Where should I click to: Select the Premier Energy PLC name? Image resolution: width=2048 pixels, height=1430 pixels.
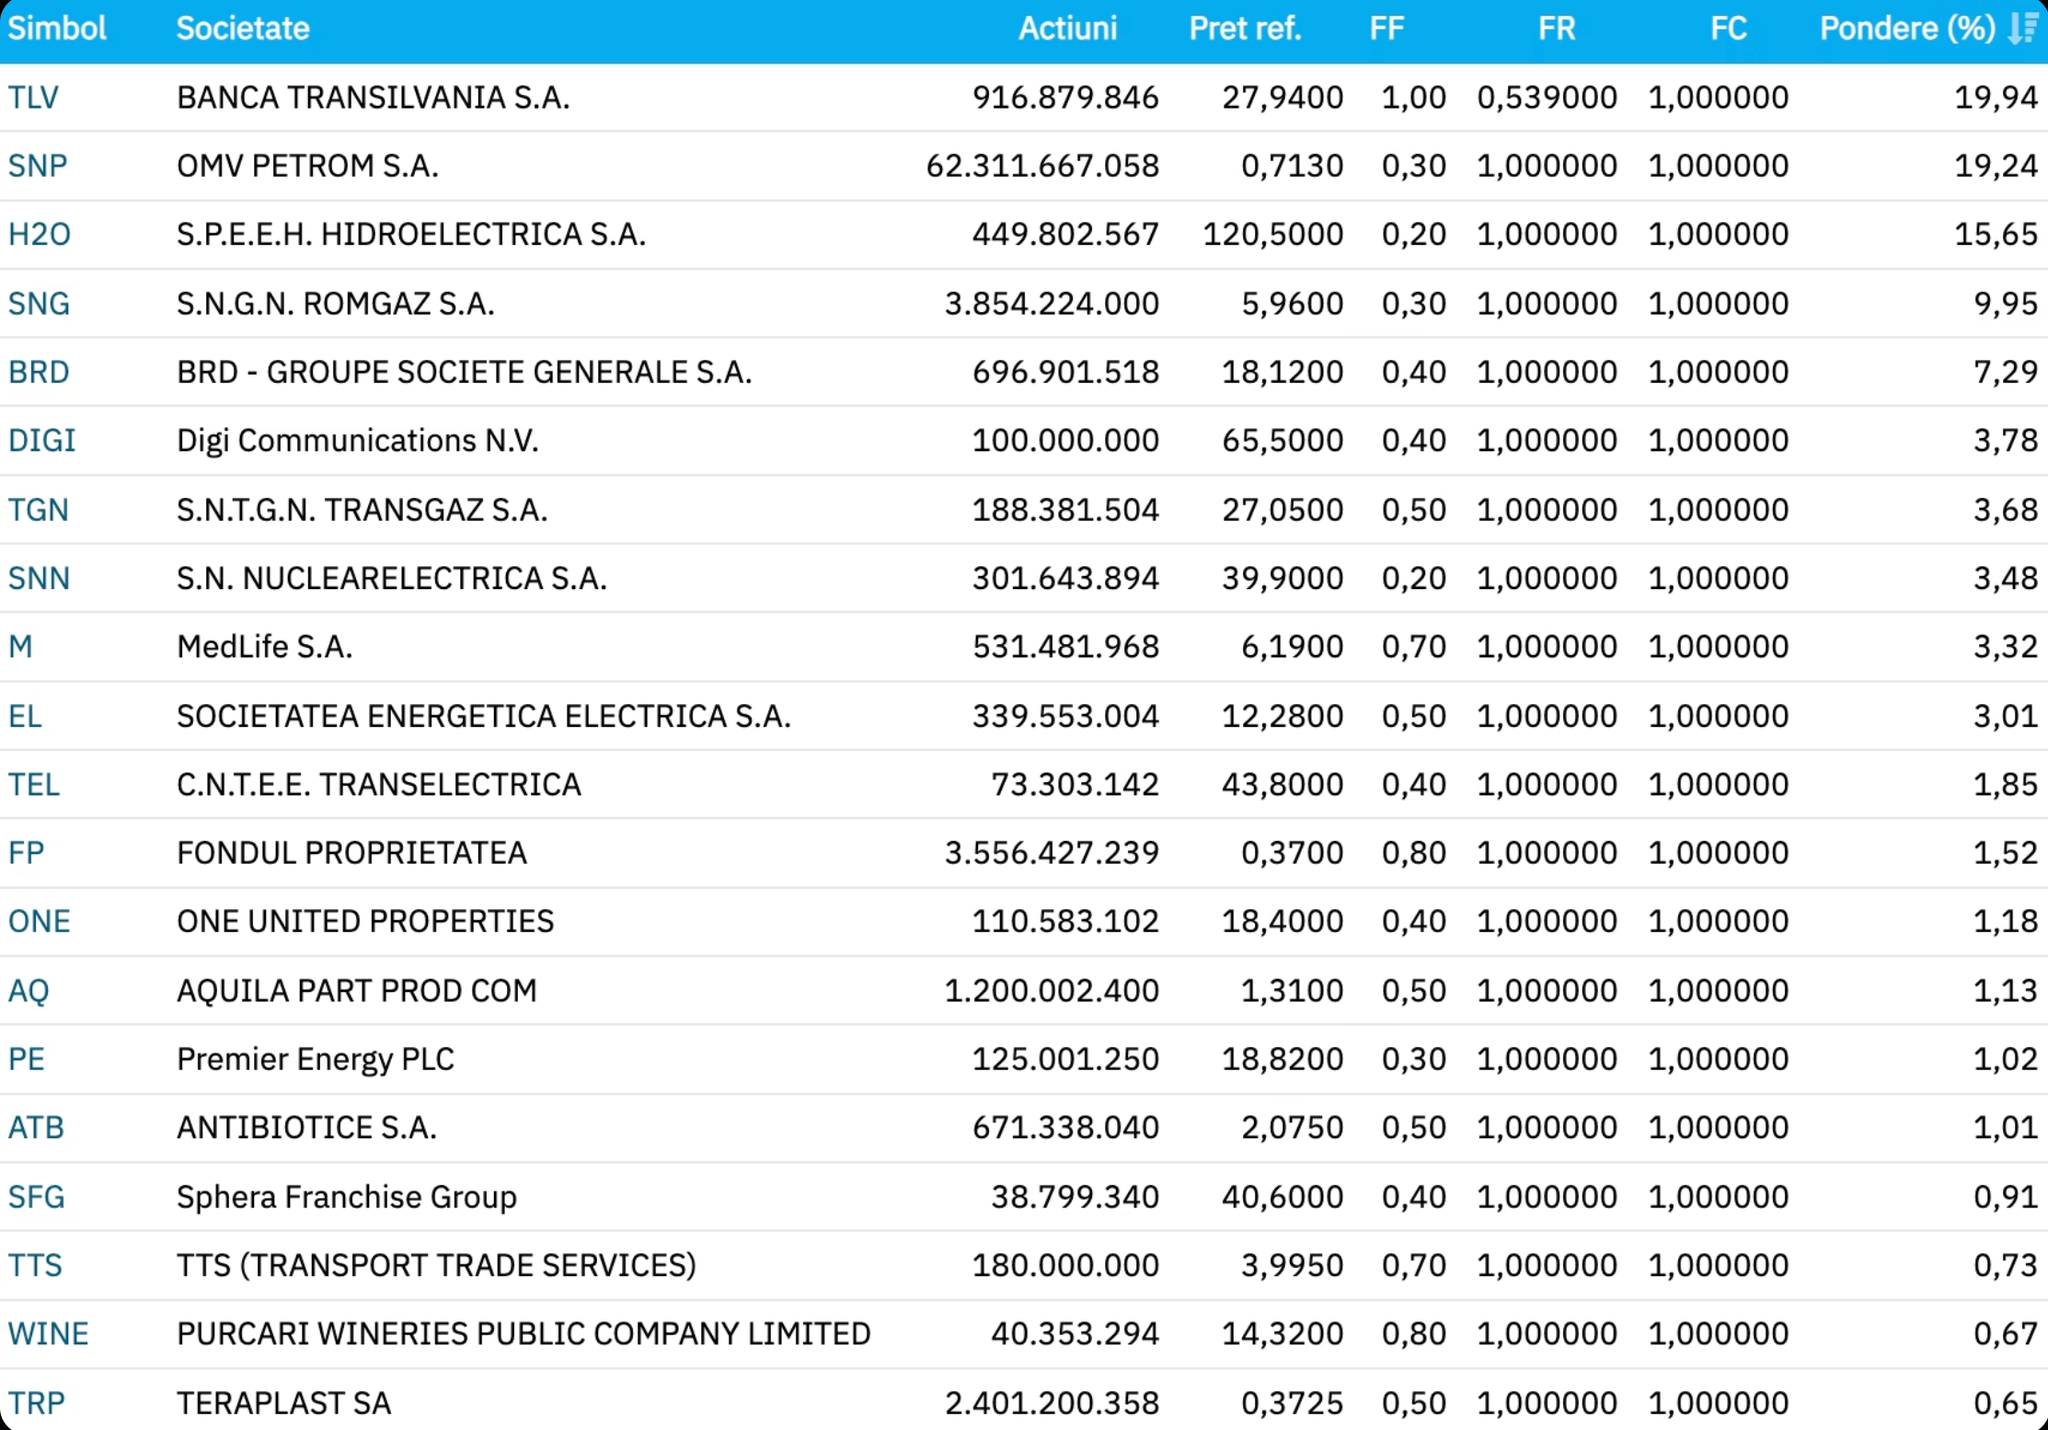(x=316, y=1059)
